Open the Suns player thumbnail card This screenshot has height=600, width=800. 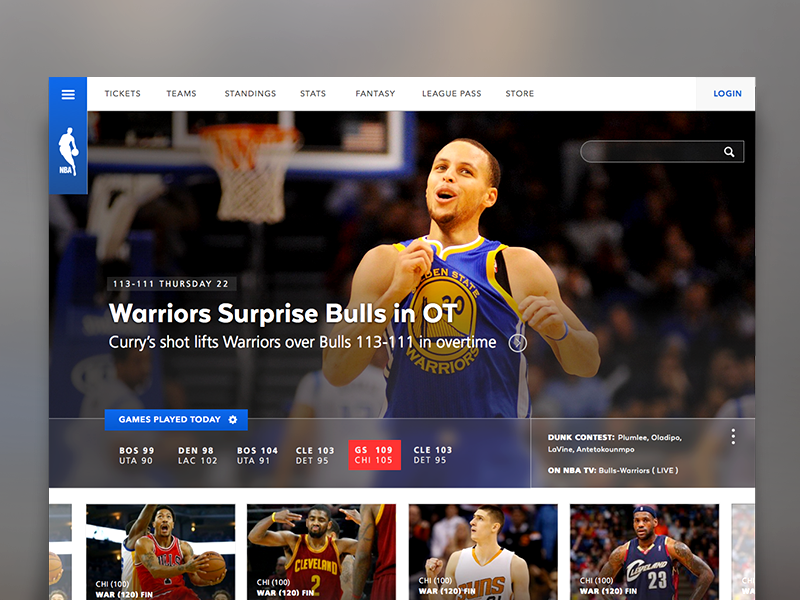(483, 552)
